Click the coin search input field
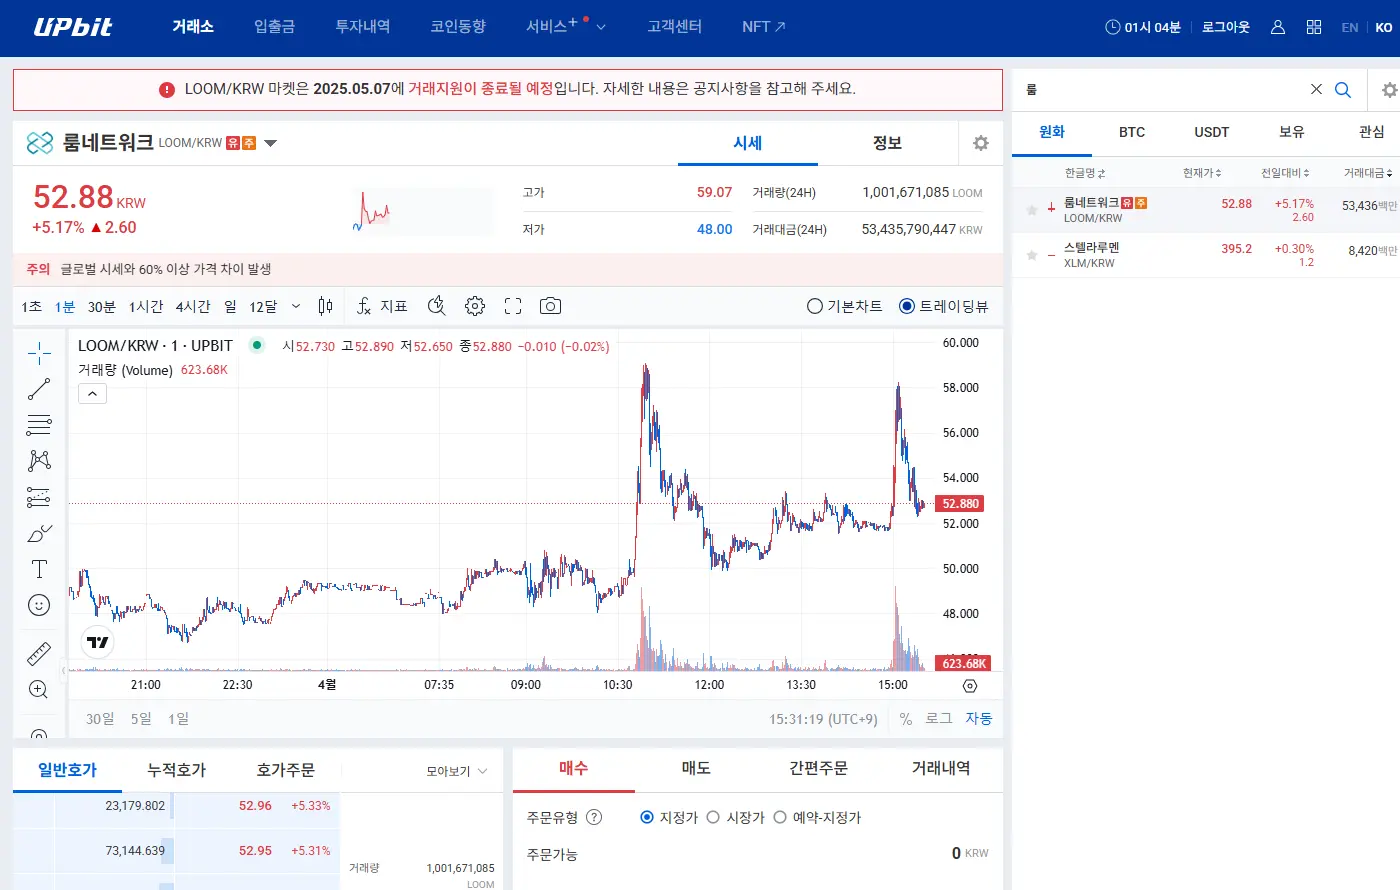1400x890 pixels. [1160, 90]
